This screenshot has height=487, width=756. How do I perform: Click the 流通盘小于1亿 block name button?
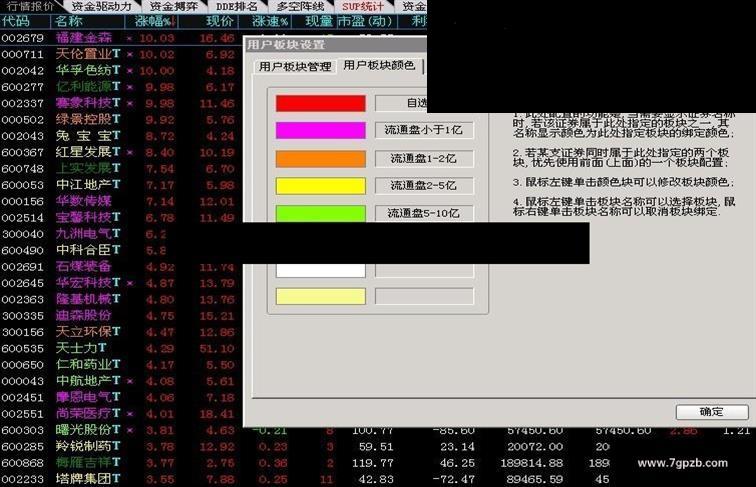(424, 130)
